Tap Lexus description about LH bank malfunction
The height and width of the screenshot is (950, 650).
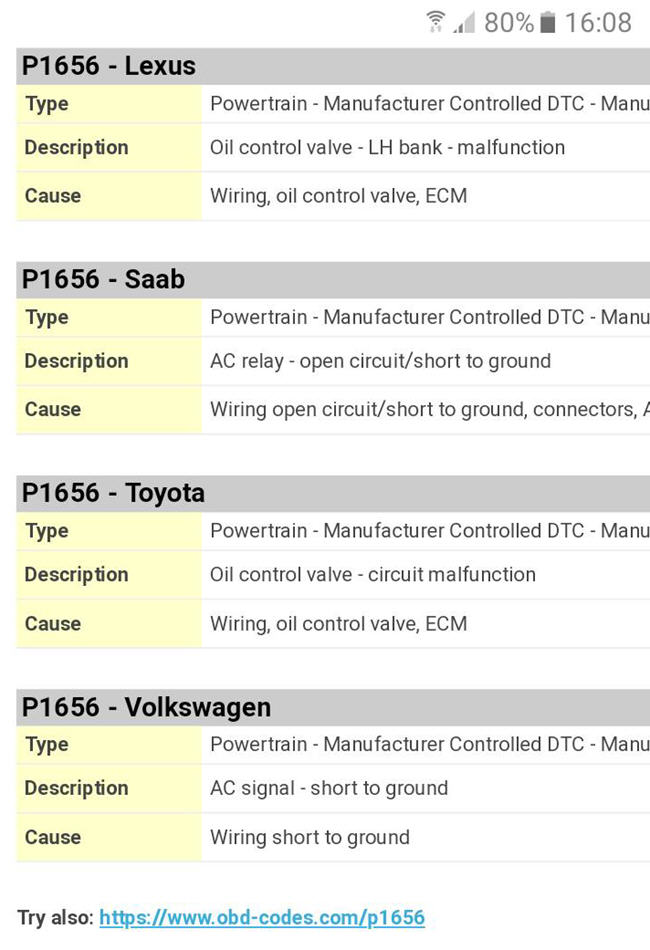(387, 147)
